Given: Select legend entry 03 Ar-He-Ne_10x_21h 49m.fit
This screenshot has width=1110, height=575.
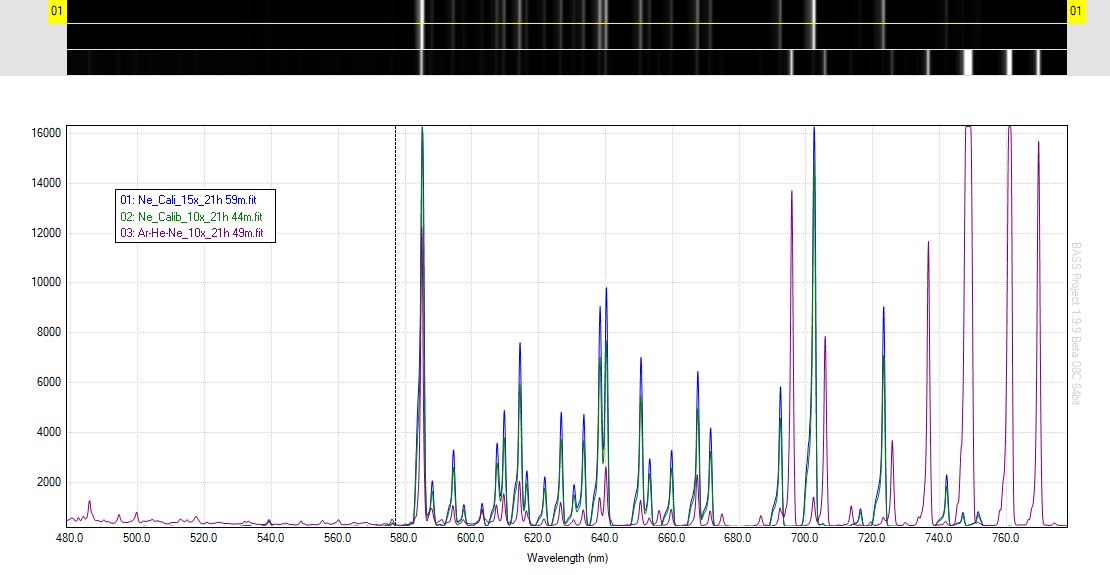Looking at the screenshot, I should click(191, 233).
